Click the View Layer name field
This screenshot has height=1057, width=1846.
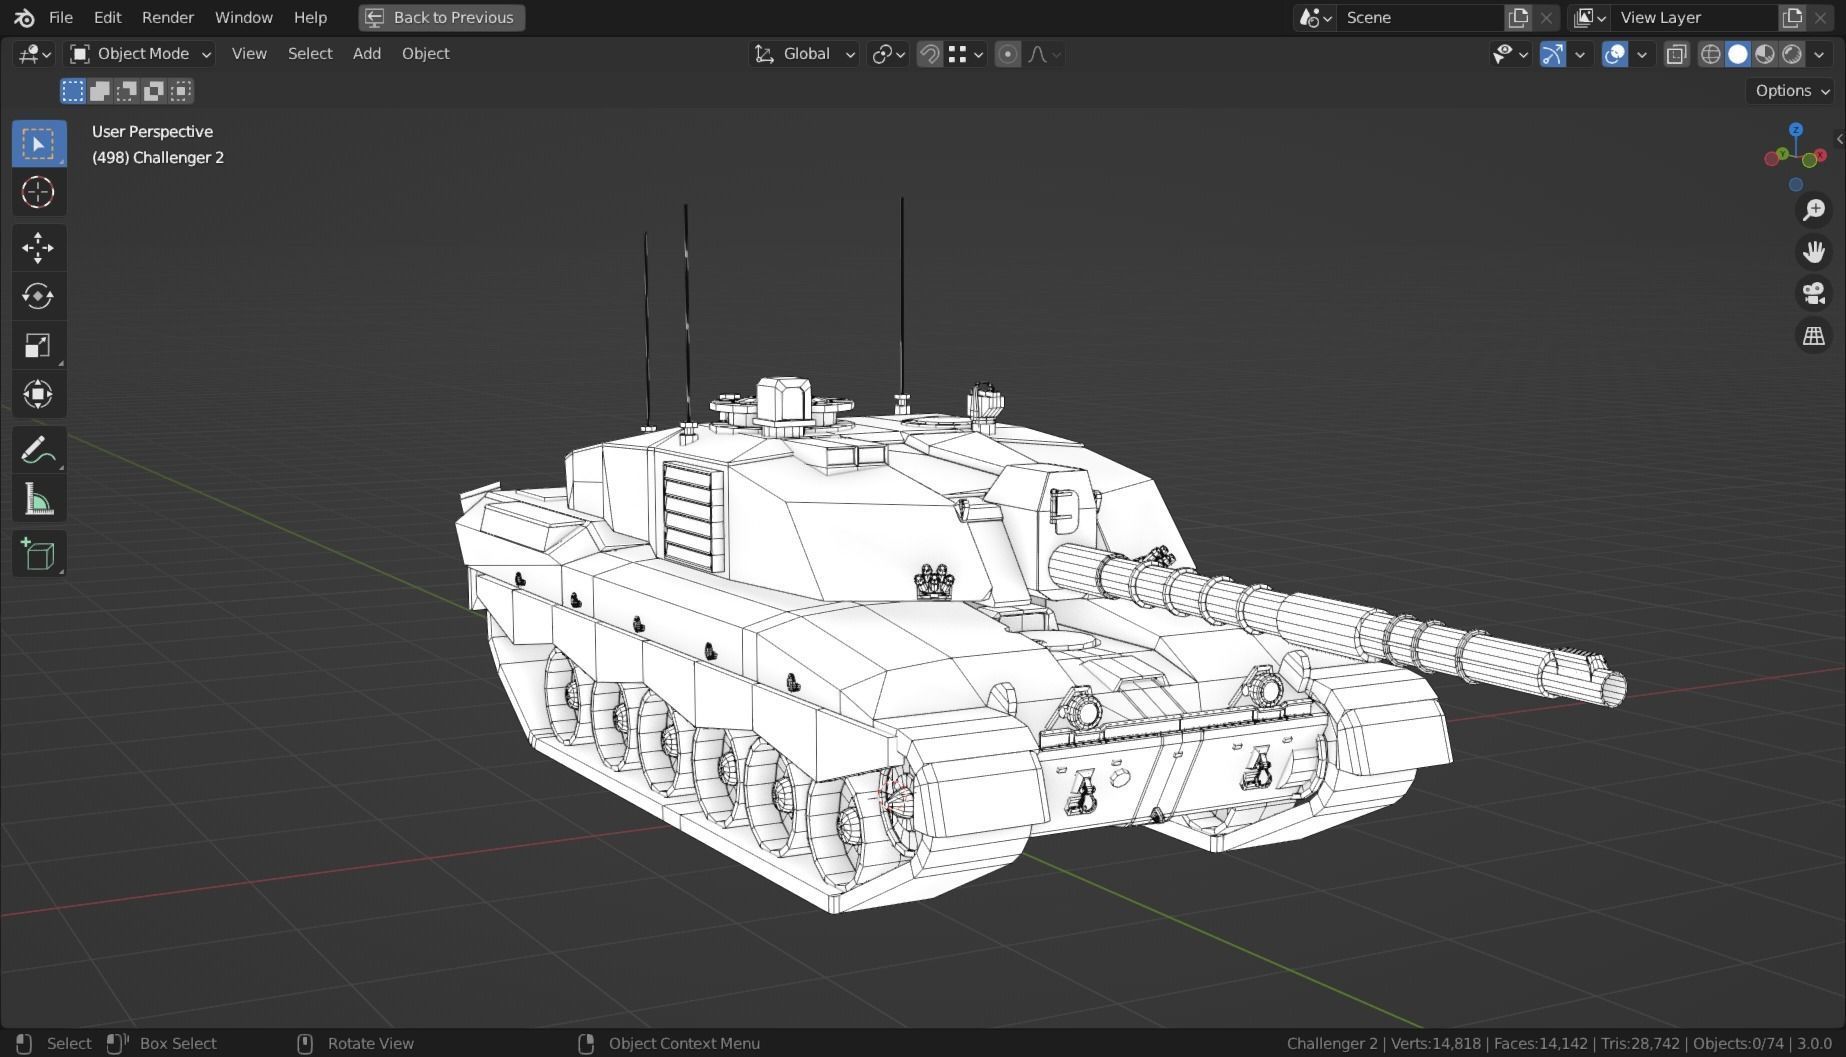point(1695,17)
